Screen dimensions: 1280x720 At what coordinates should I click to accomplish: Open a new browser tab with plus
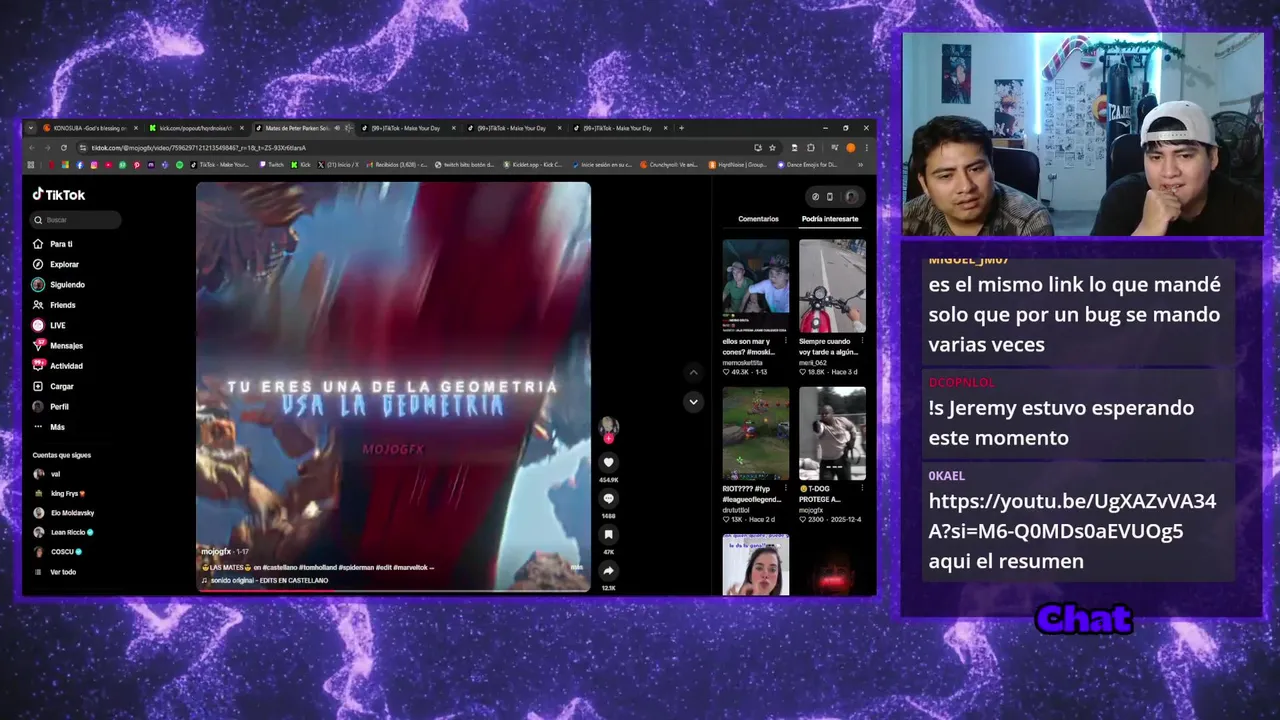coord(682,128)
